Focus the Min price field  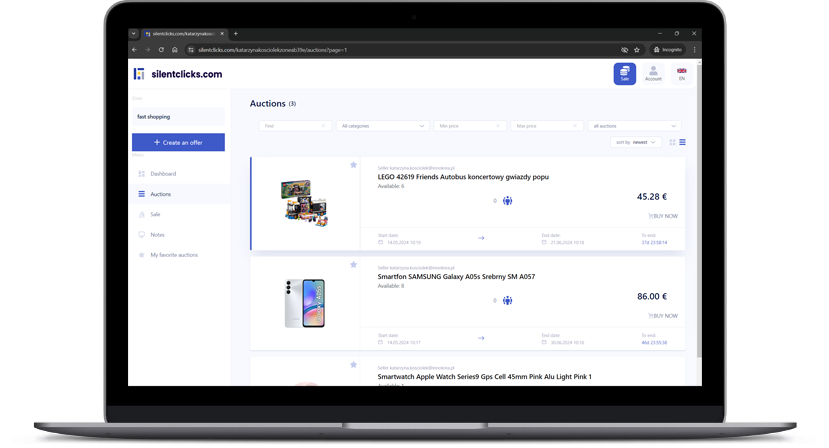(470, 126)
